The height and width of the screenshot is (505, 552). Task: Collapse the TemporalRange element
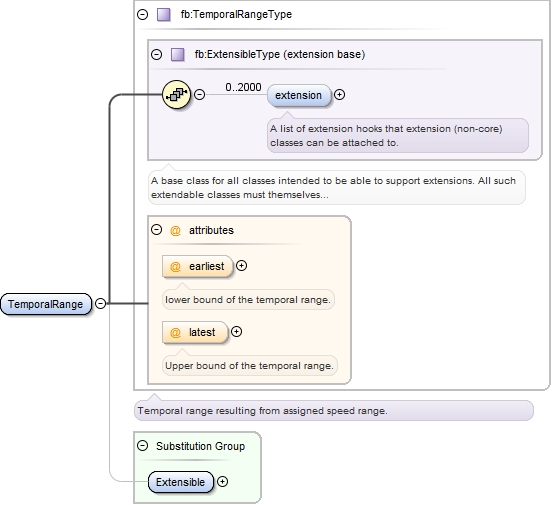pyautogui.click(x=101, y=303)
